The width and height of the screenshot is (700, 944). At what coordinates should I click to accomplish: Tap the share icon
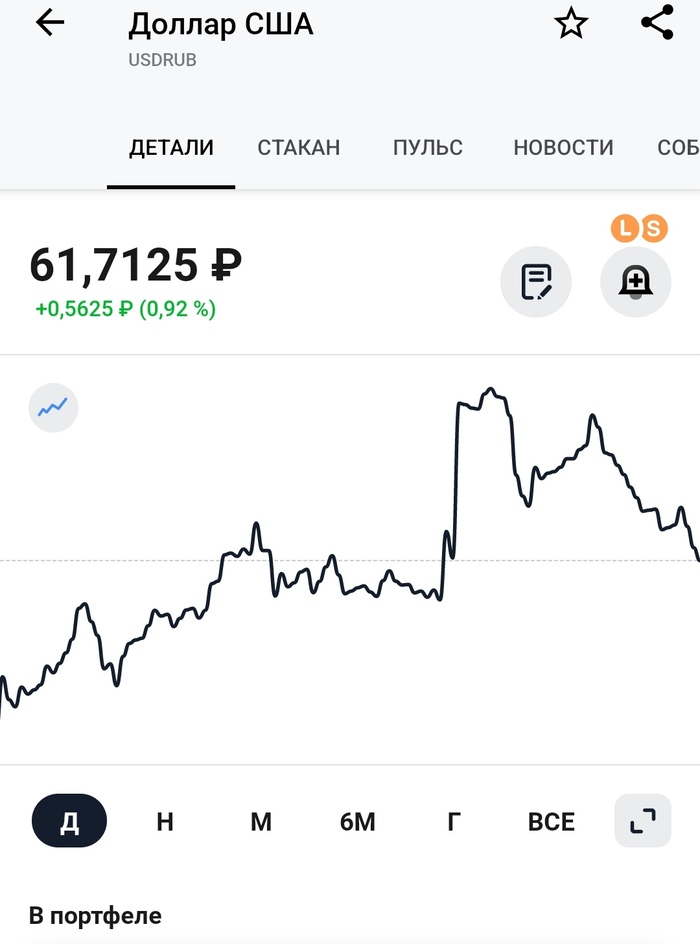click(657, 23)
